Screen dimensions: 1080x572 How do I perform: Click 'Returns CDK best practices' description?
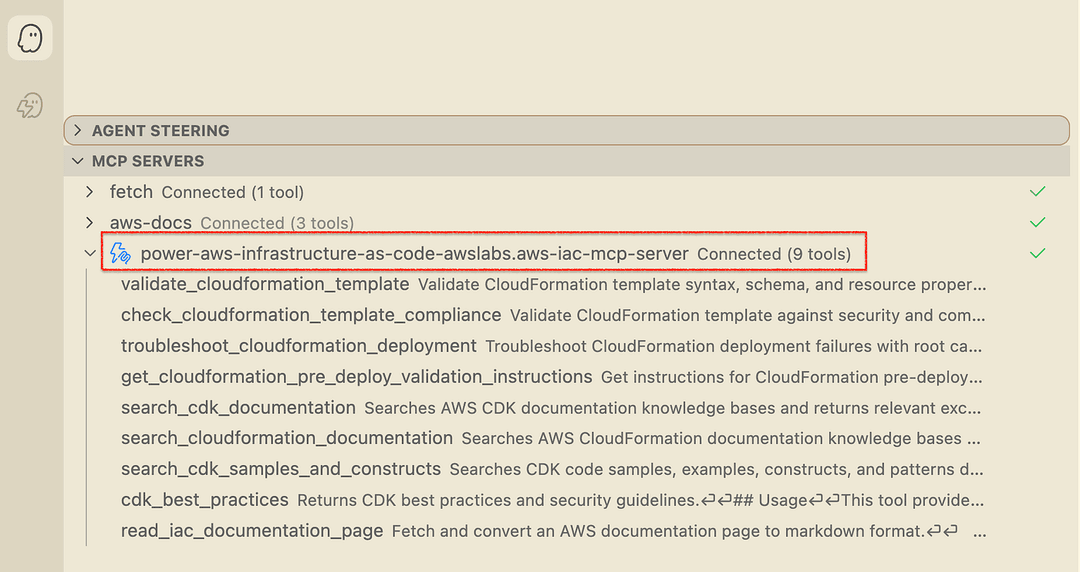[641, 500]
